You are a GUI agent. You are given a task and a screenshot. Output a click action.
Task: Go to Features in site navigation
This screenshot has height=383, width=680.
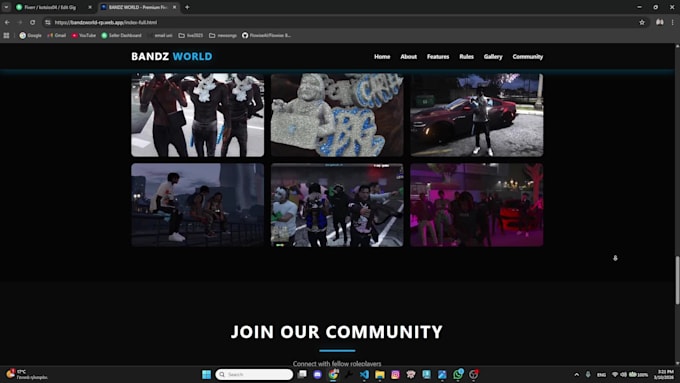[438, 56]
